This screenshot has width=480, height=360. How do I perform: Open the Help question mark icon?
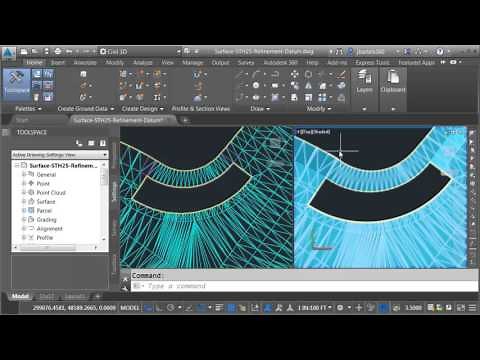click(x=440, y=51)
